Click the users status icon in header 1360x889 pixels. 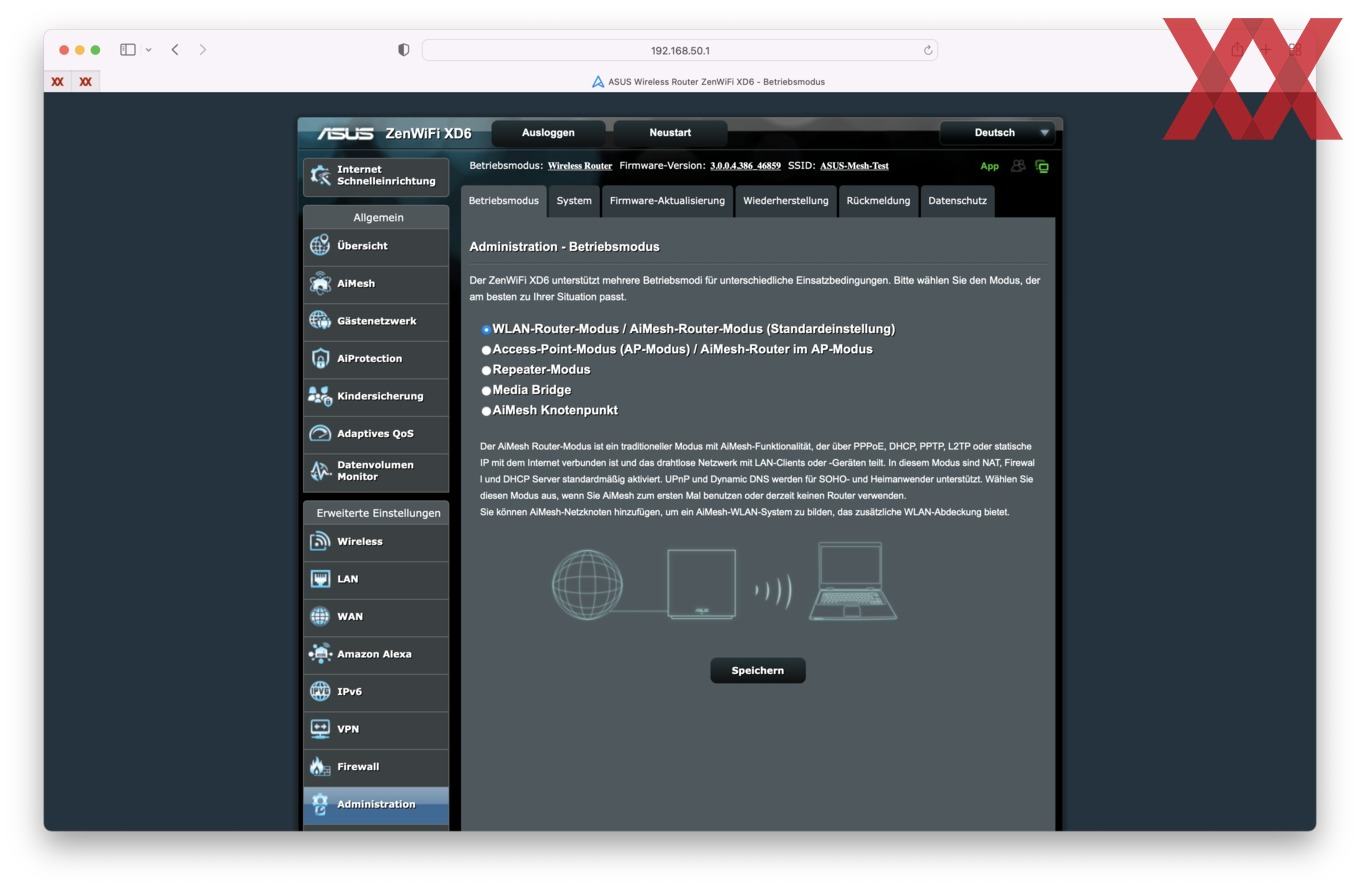[1018, 166]
